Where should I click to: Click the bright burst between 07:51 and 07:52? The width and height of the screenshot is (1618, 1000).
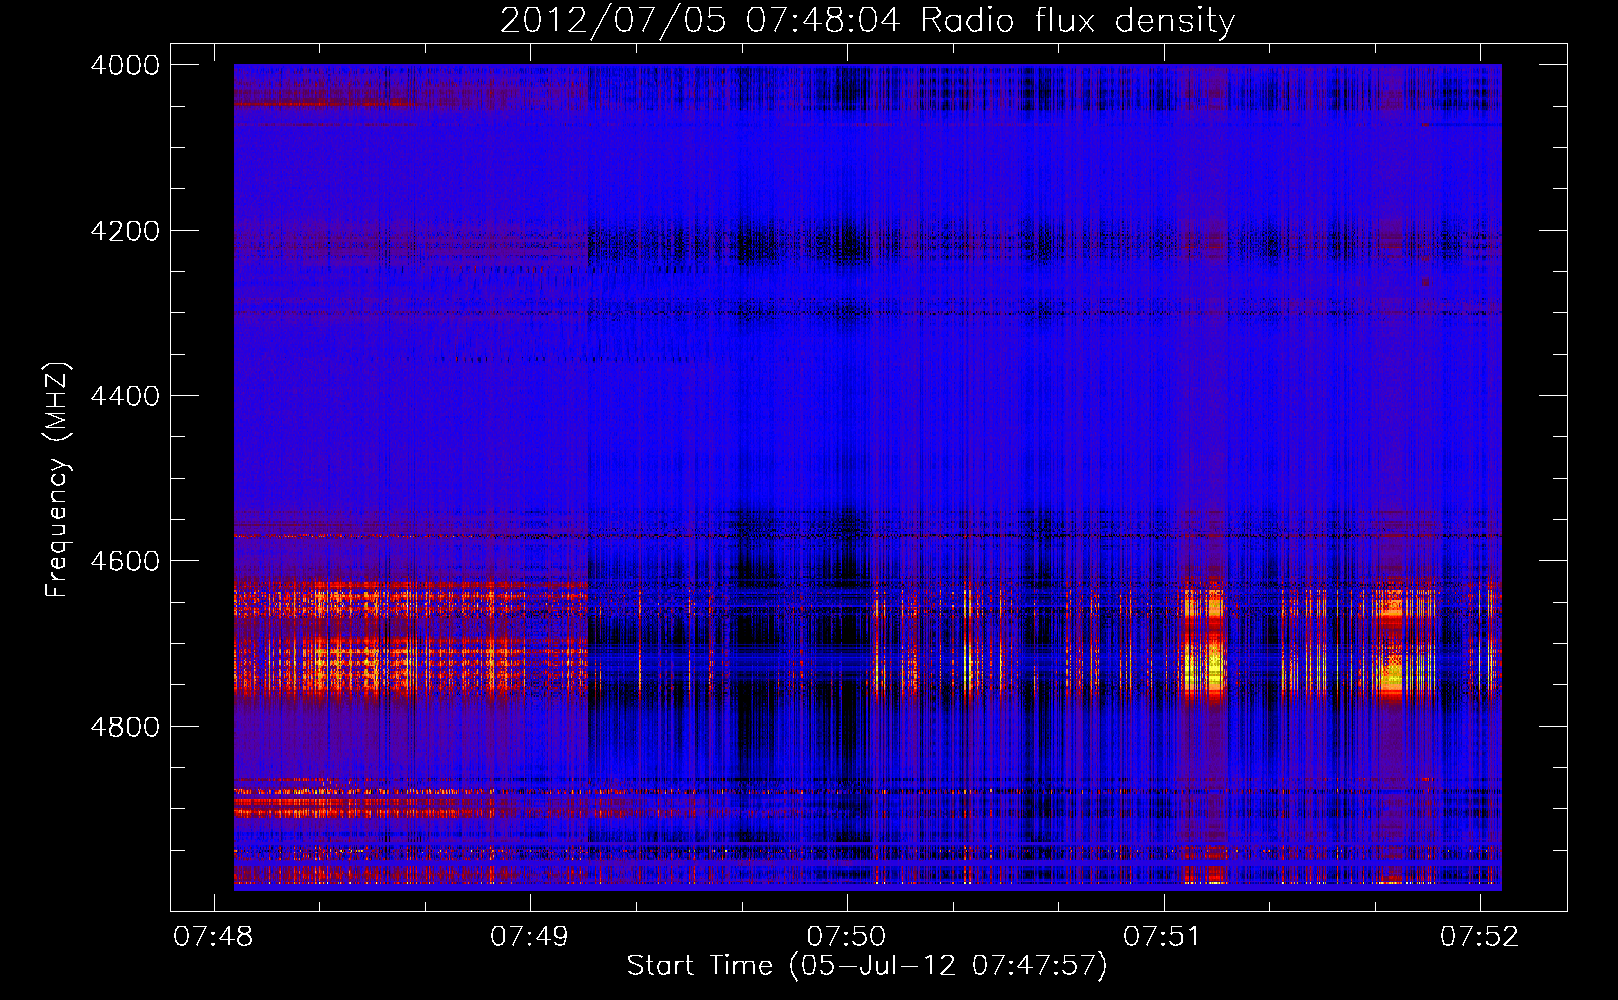click(1392, 645)
